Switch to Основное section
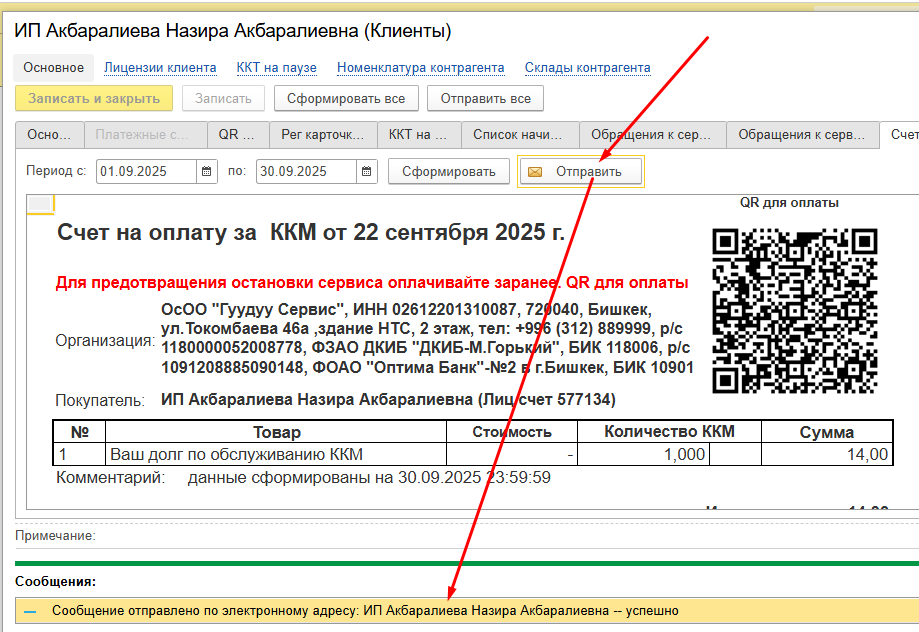 point(53,68)
